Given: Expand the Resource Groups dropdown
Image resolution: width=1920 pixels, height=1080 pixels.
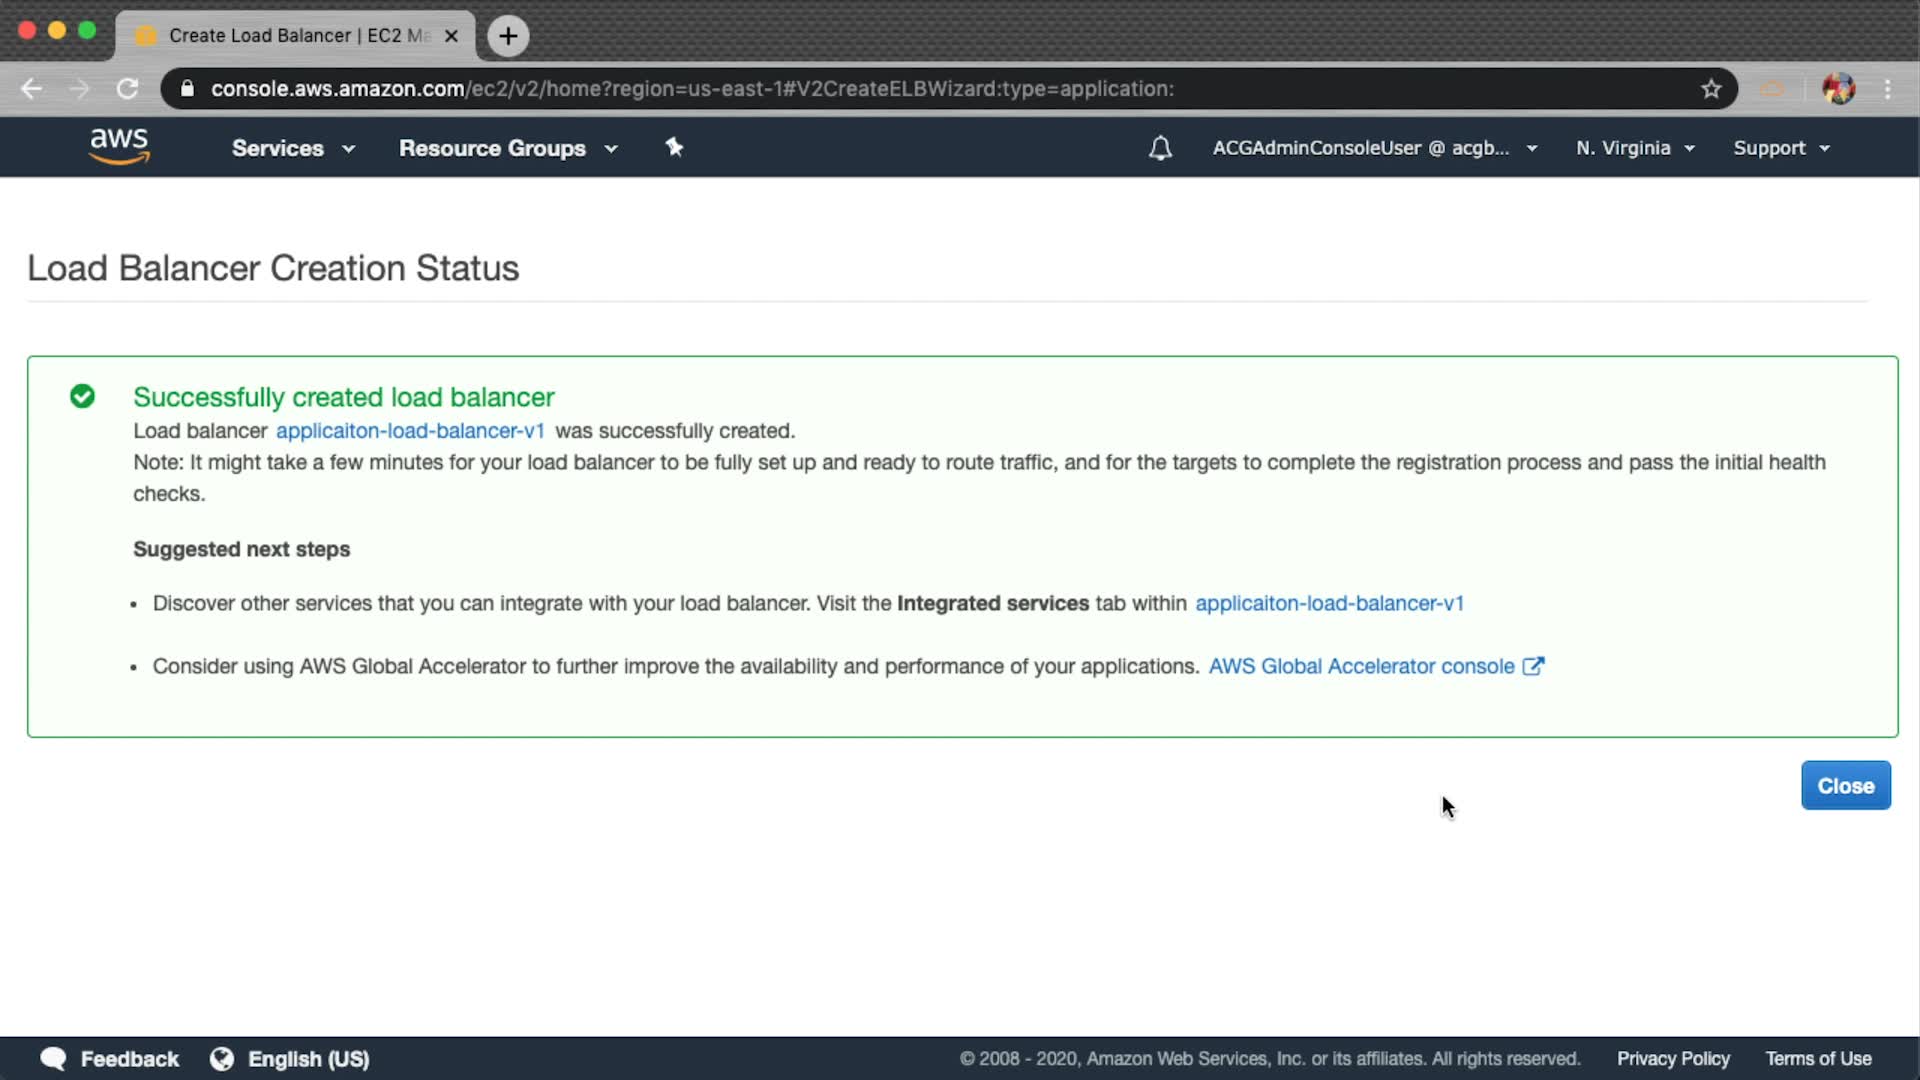Looking at the screenshot, I should 508,148.
